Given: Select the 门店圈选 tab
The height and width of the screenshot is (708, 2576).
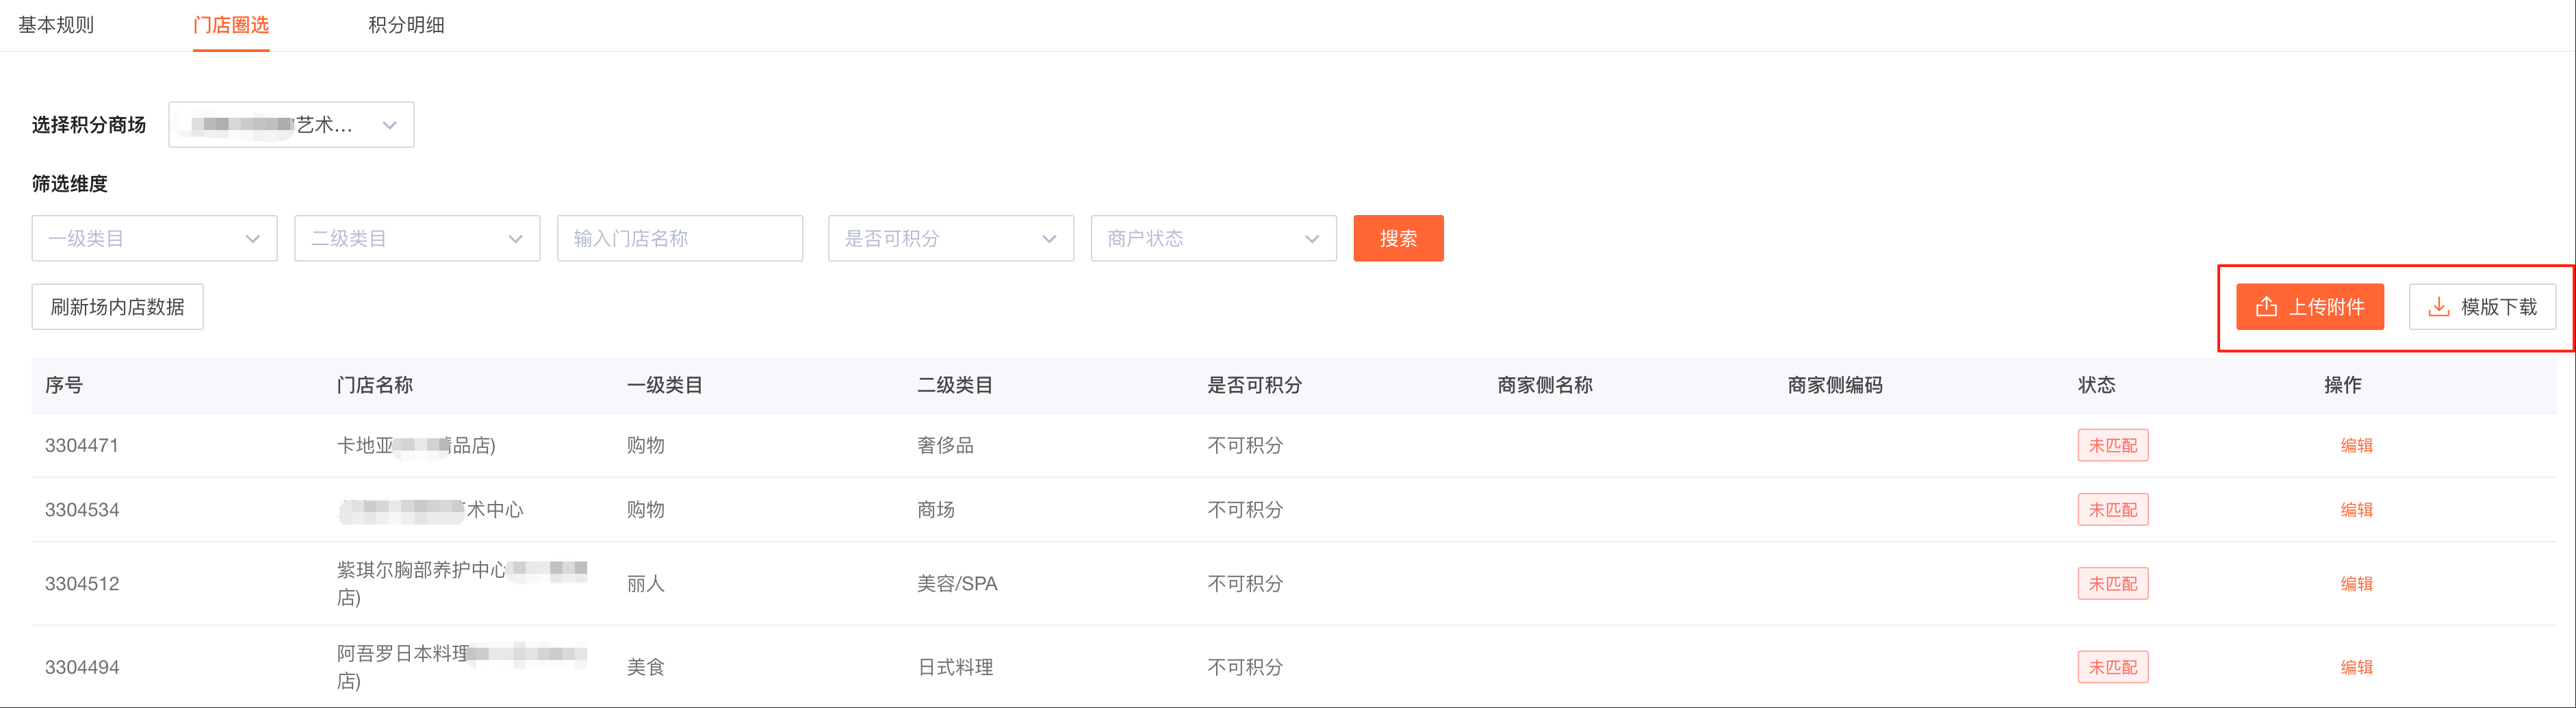Looking at the screenshot, I should (x=231, y=25).
